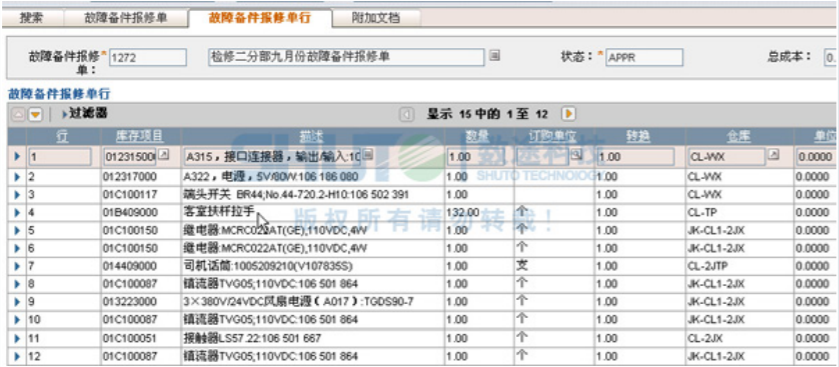Screen dimensions: 839x367
Task: Click item code 01C100051
Action: pos(129,338)
